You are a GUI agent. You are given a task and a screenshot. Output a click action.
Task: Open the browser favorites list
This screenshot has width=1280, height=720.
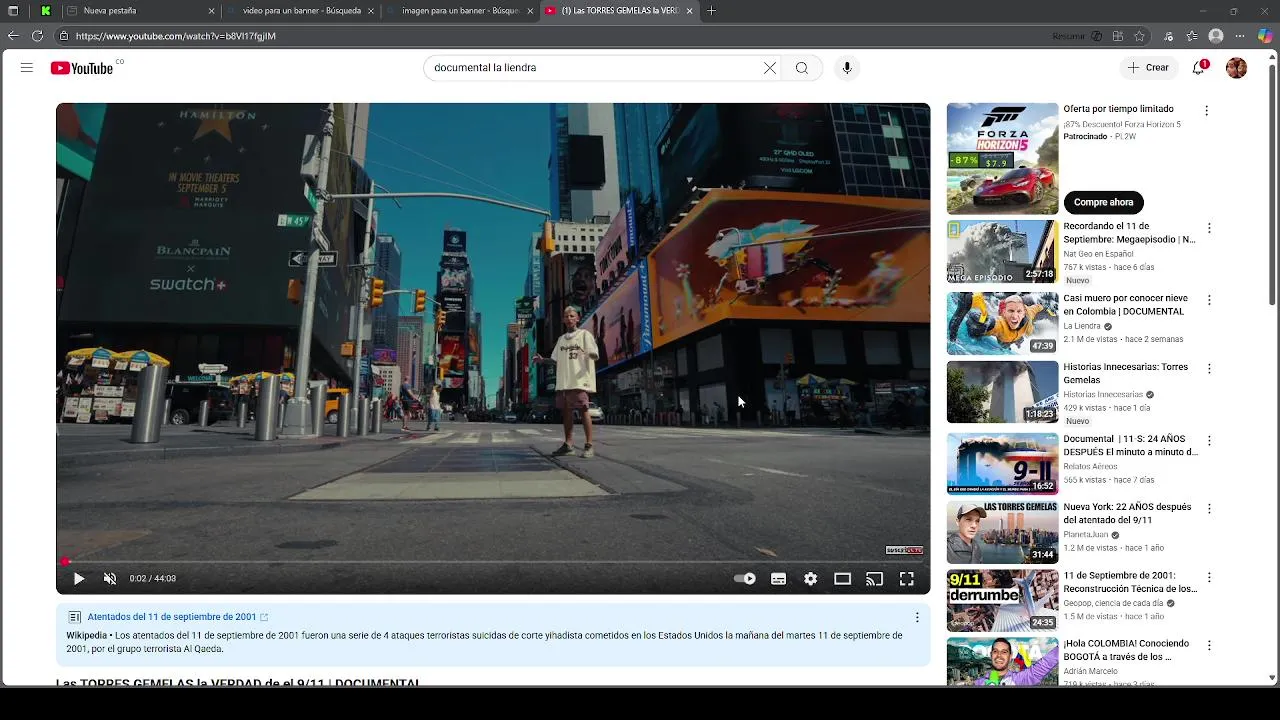coord(1192,36)
